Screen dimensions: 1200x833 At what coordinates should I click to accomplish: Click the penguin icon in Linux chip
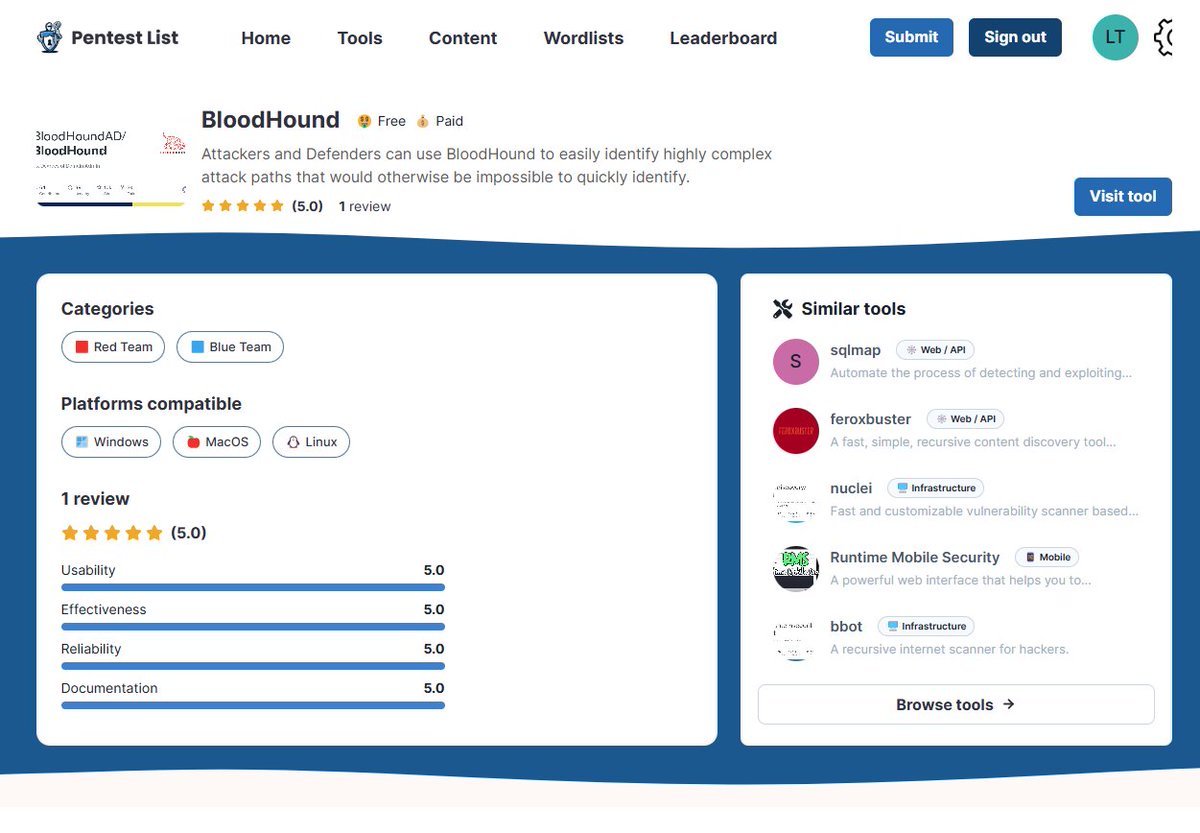tap(294, 442)
